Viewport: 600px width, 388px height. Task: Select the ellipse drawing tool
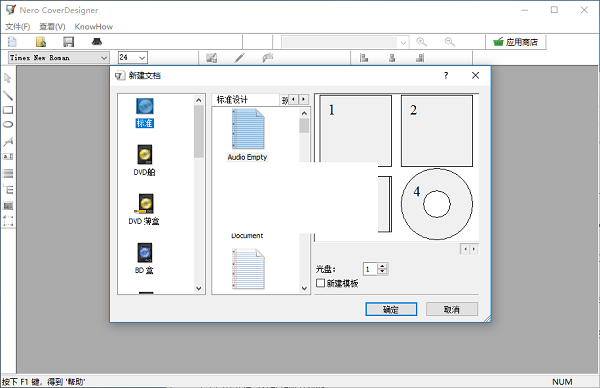coord(8,124)
